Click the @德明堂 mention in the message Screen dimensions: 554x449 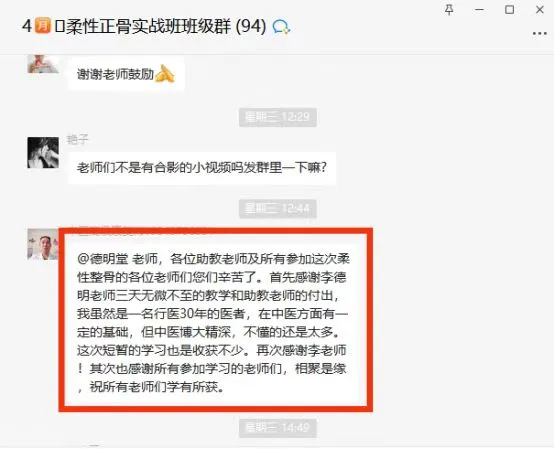point(102,259)
